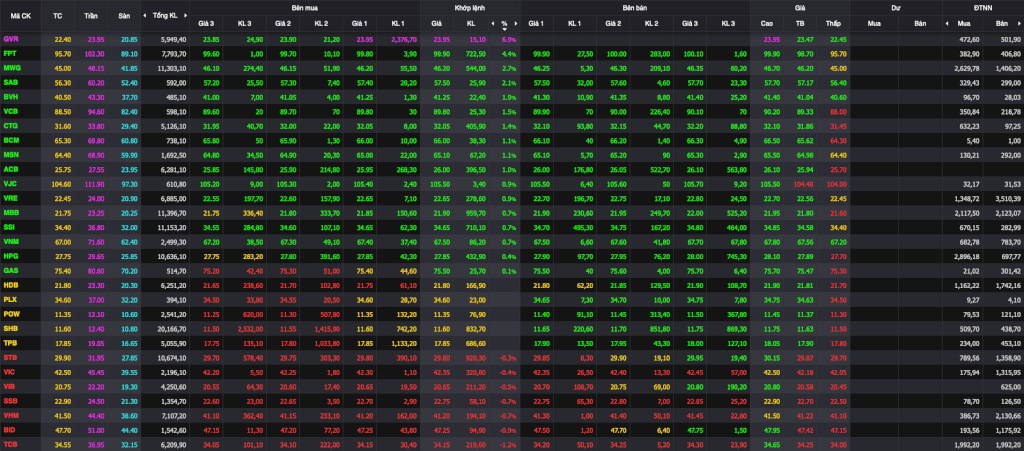This screenshot has height=451, width=1024.
Task: Click the Thấp low price column header
Action: point(832,23)
